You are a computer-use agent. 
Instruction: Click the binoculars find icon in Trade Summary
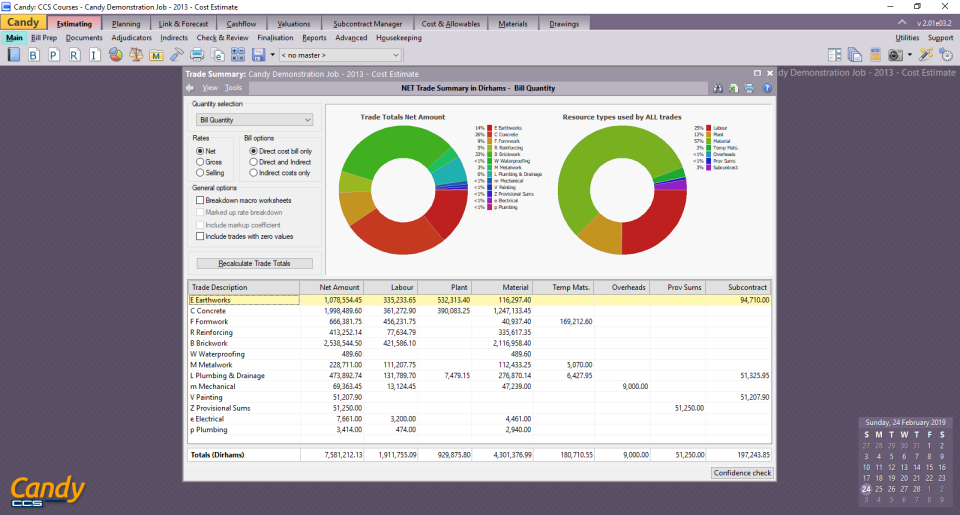pos(718,88)
